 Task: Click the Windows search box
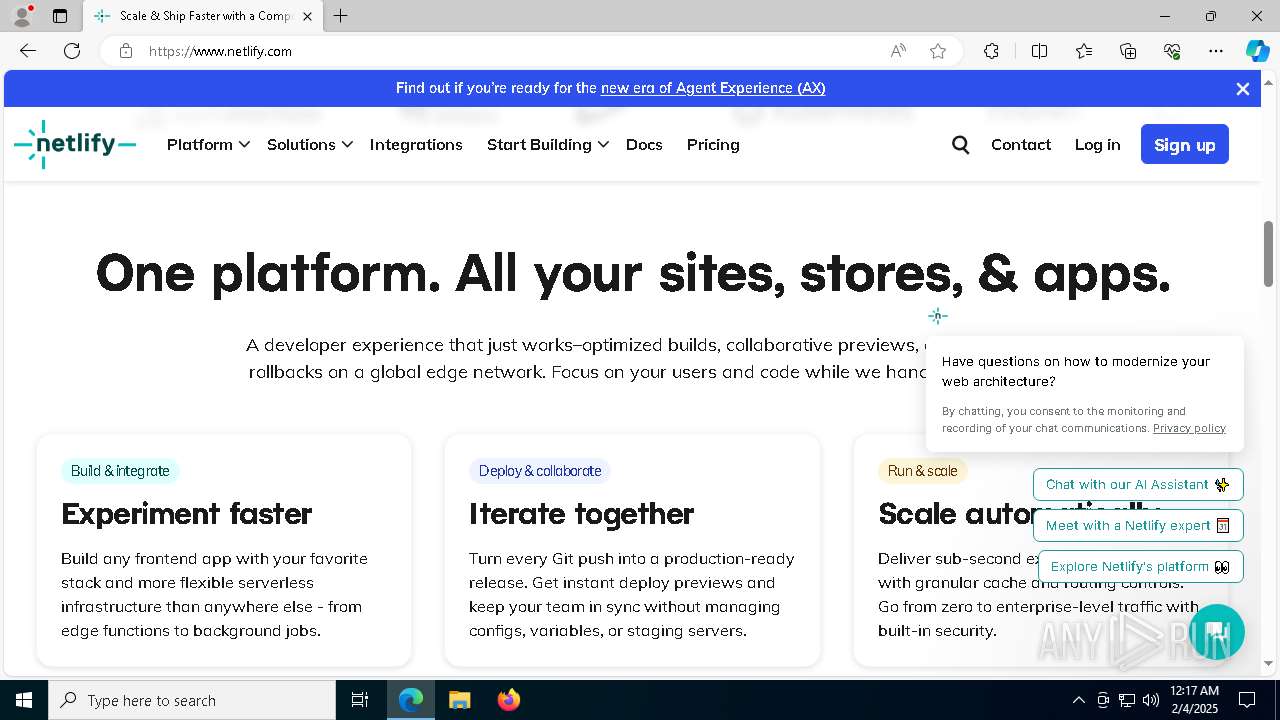tap(192, 700)
